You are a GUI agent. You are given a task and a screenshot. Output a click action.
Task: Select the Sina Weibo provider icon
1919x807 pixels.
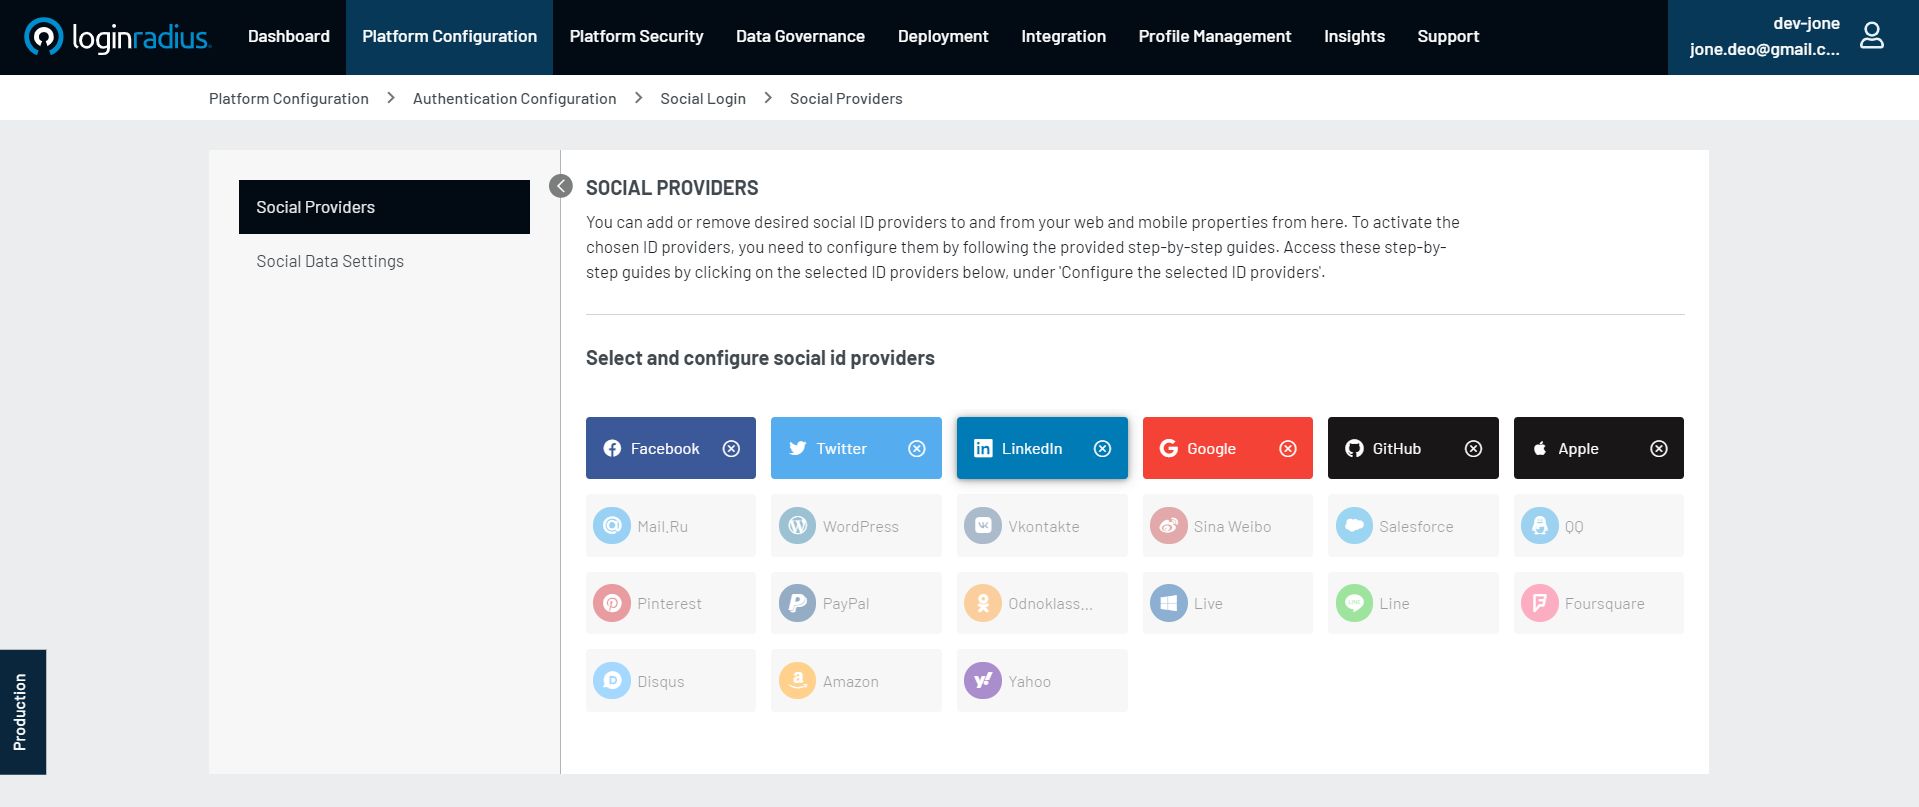pyautogui.click(x=1168, y=526)
